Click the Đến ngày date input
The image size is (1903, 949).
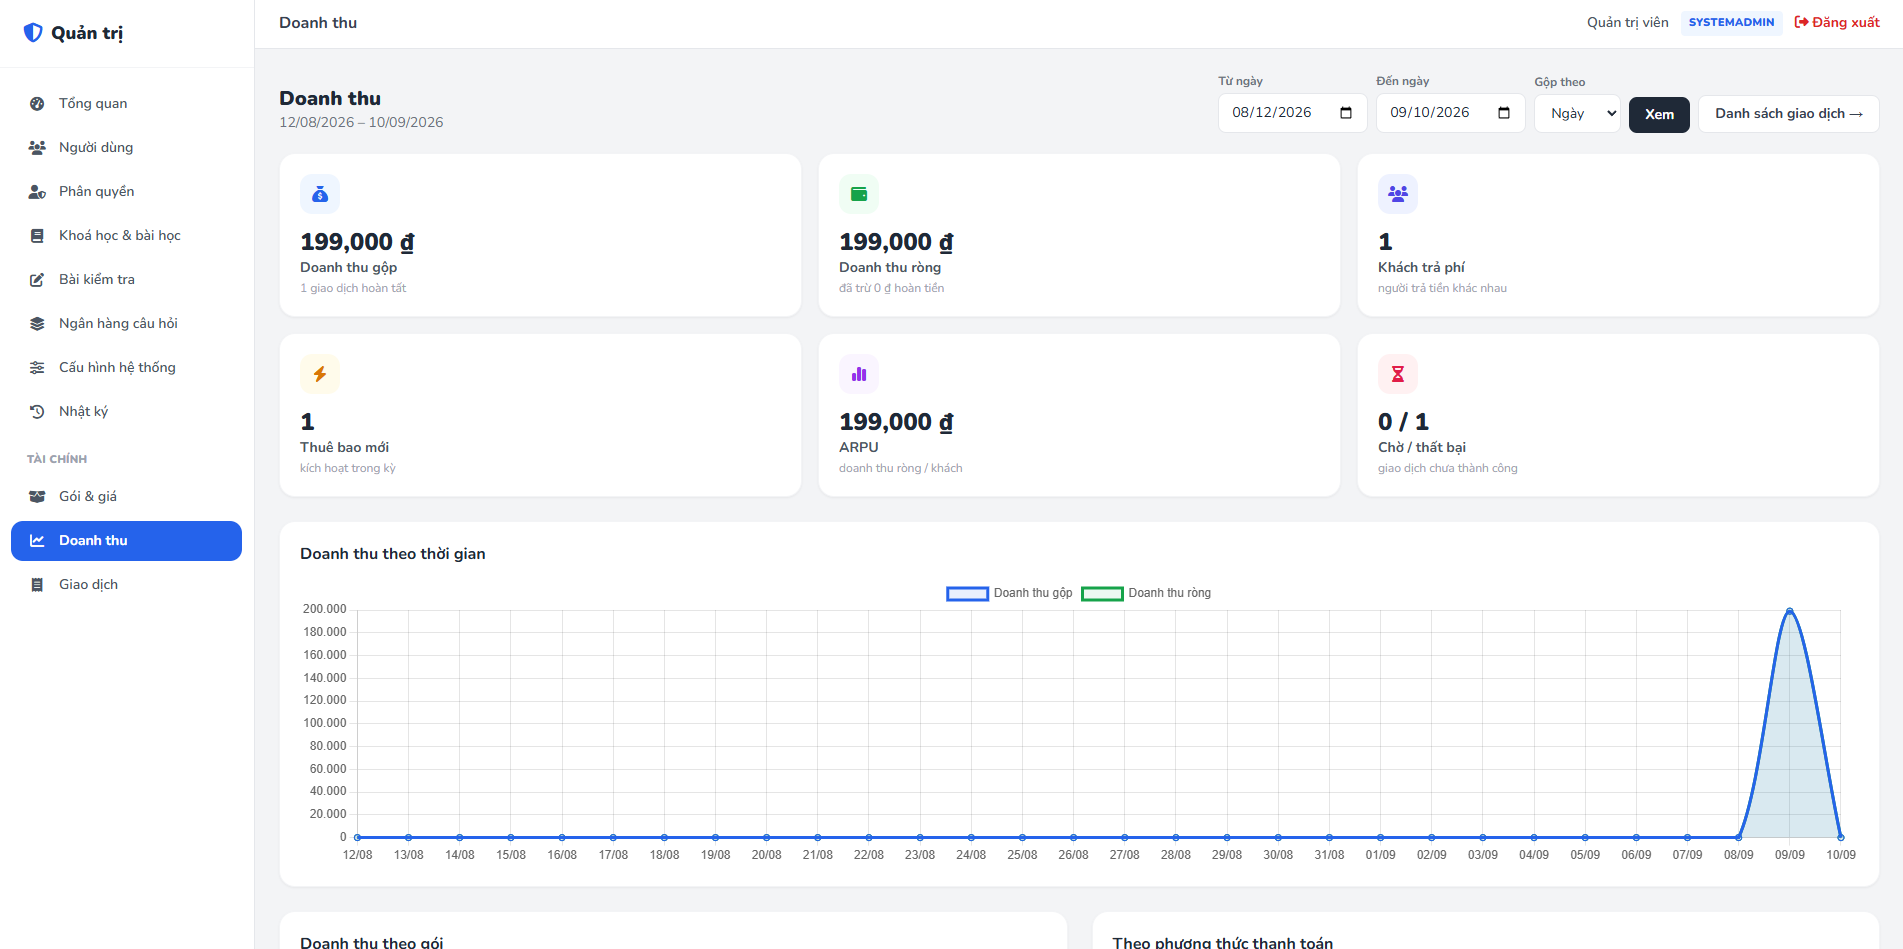(1450, 113)
